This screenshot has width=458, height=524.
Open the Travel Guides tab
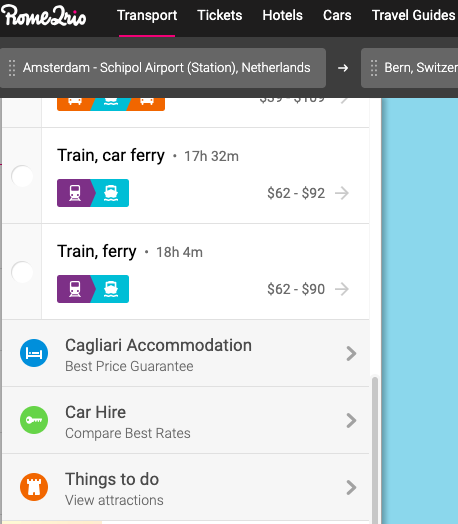coord(414,15)
